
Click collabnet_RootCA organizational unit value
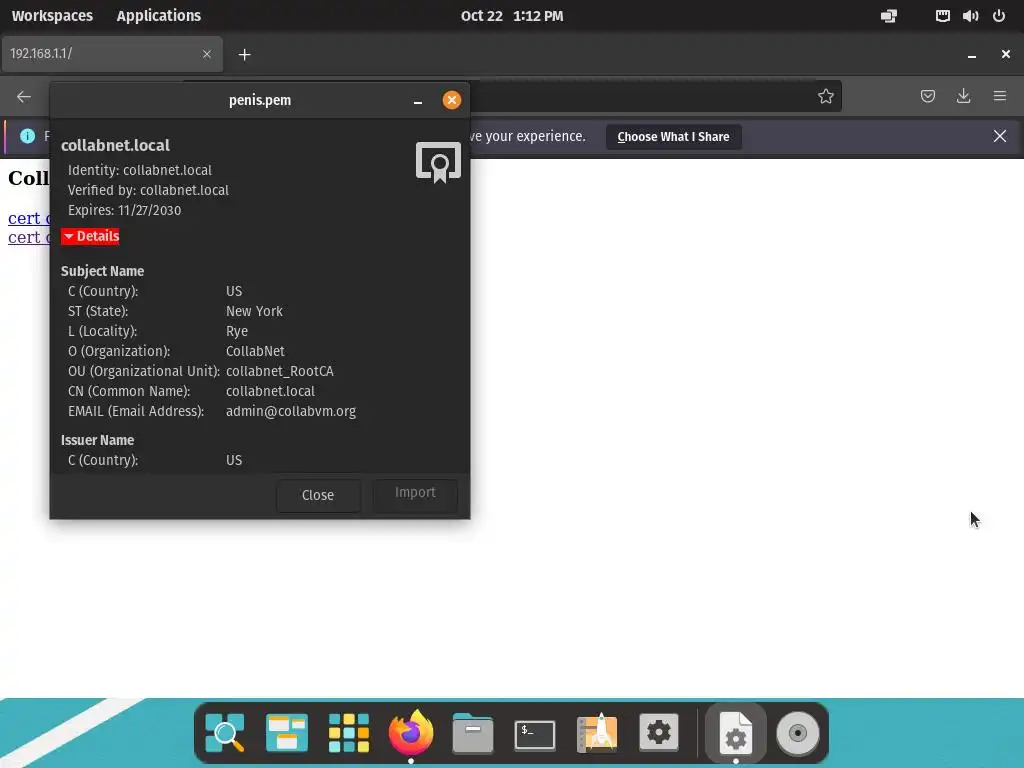tap(280, 371)
